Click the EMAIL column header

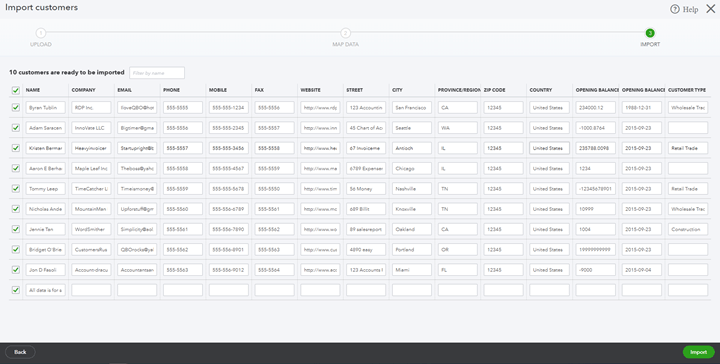point(124,90)
